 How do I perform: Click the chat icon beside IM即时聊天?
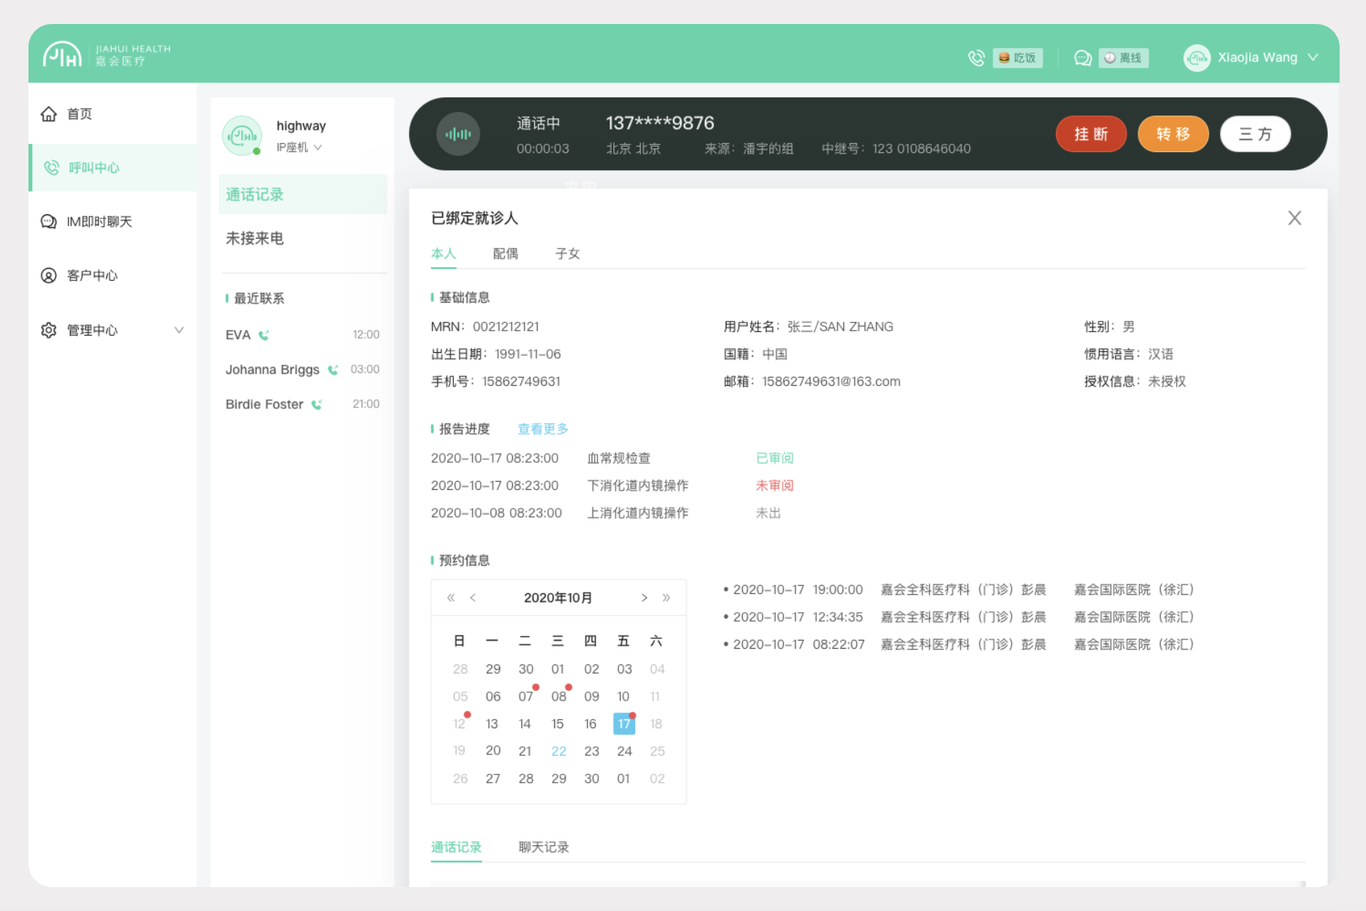49,222
